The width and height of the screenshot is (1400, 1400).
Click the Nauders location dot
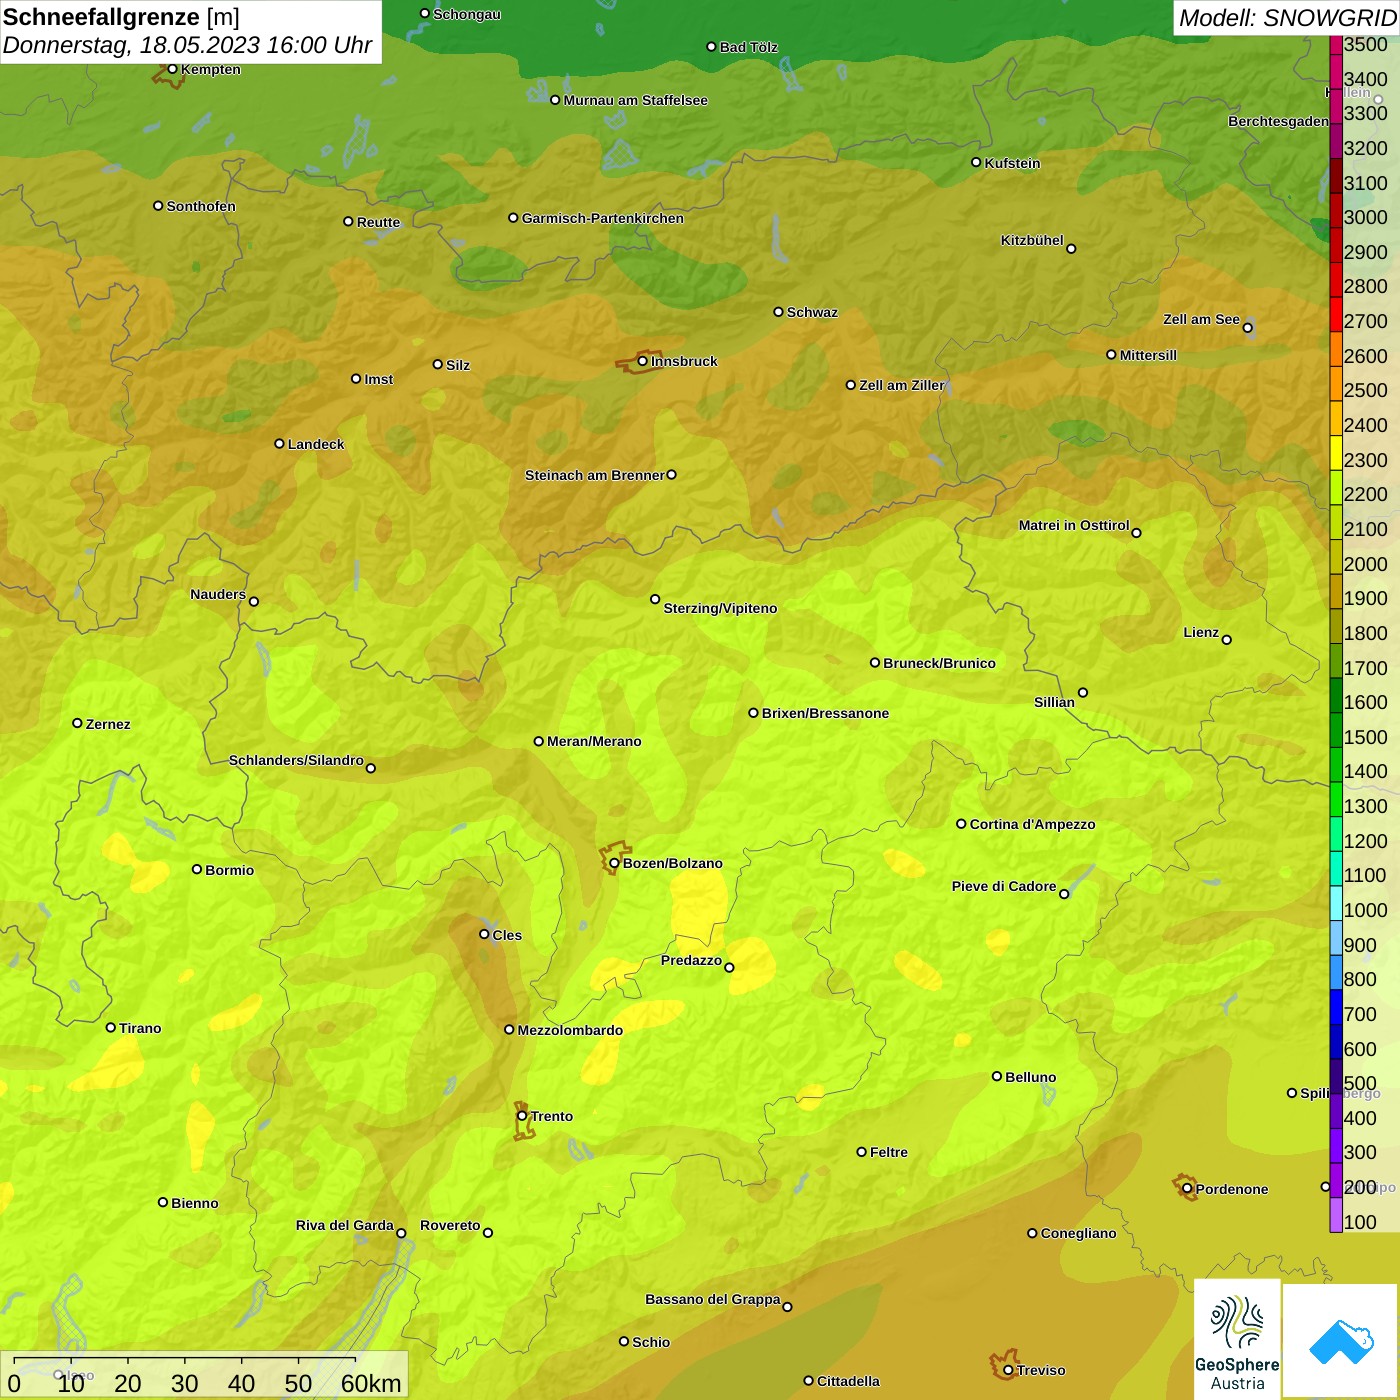click(254, 601)
